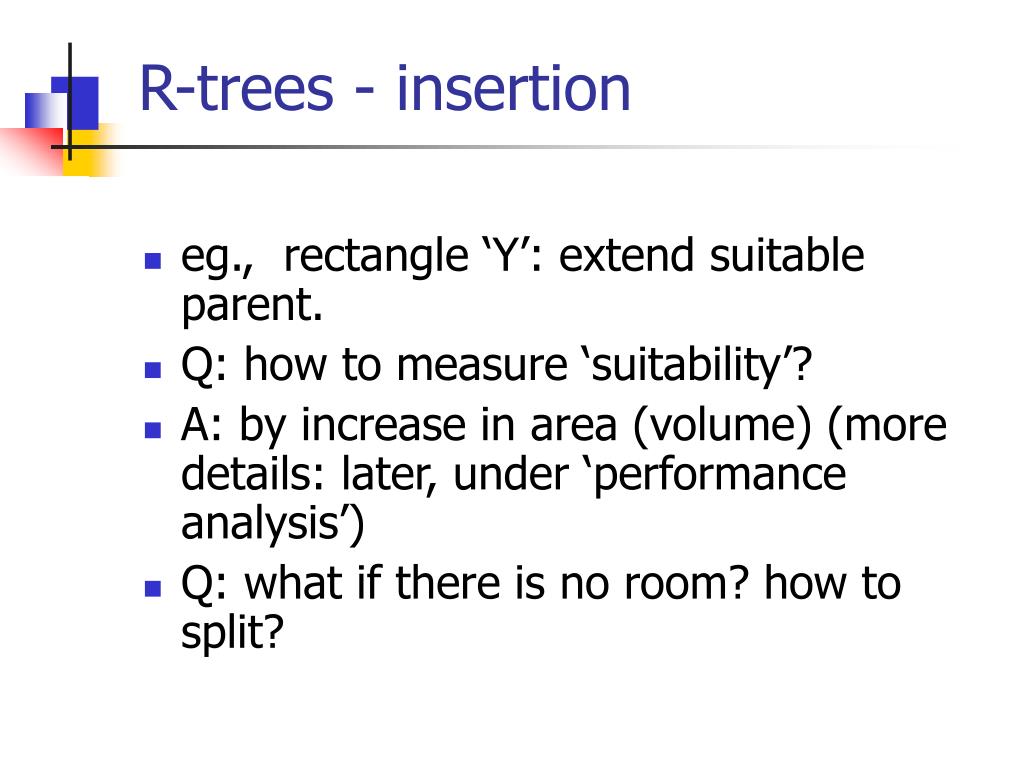Click the bullet marker before 'A: by increase'
The image size is (1024, 768).
pyautogui.click(x=153, y=430)
